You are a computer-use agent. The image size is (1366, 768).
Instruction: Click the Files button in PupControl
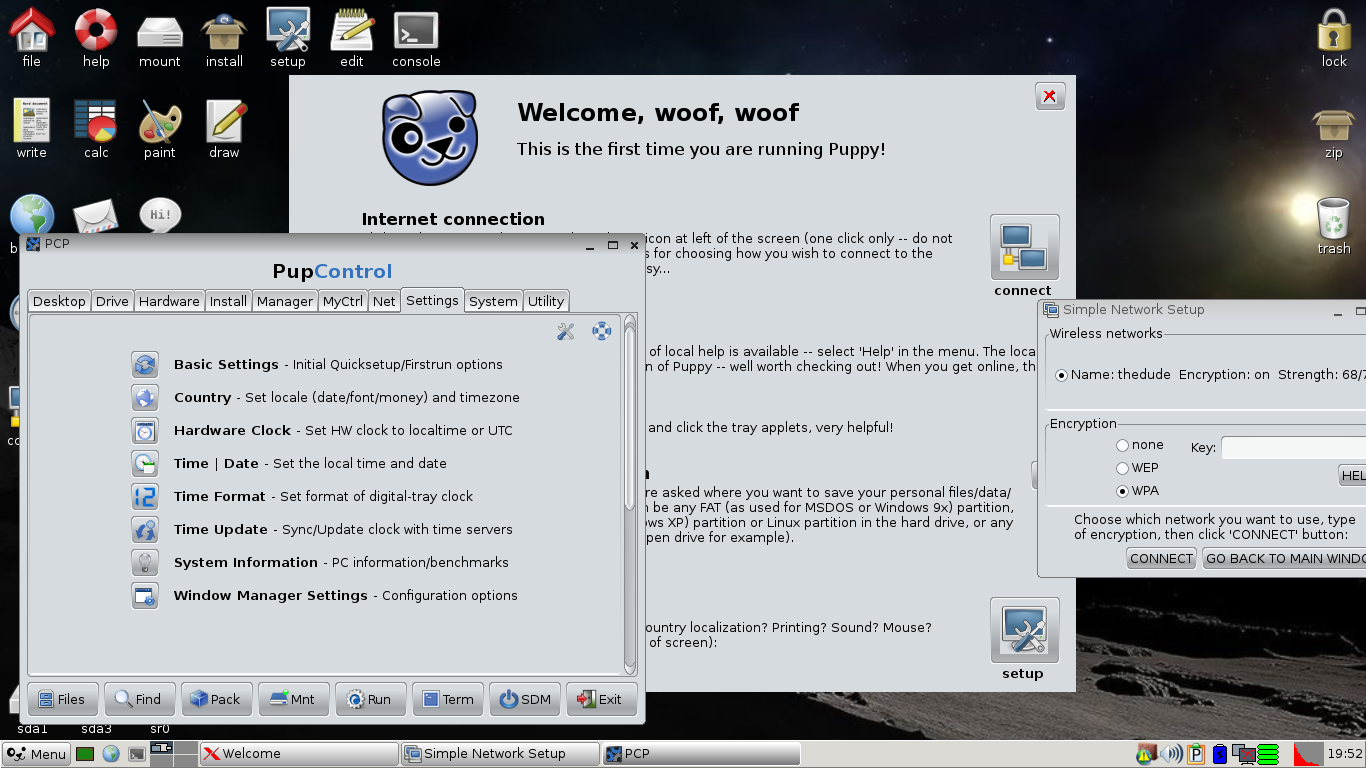point(63,699)
